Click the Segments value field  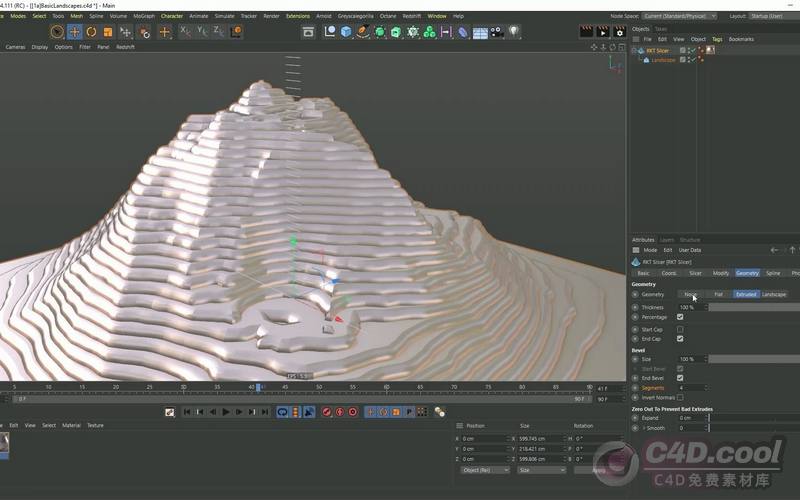coord(690,388)
